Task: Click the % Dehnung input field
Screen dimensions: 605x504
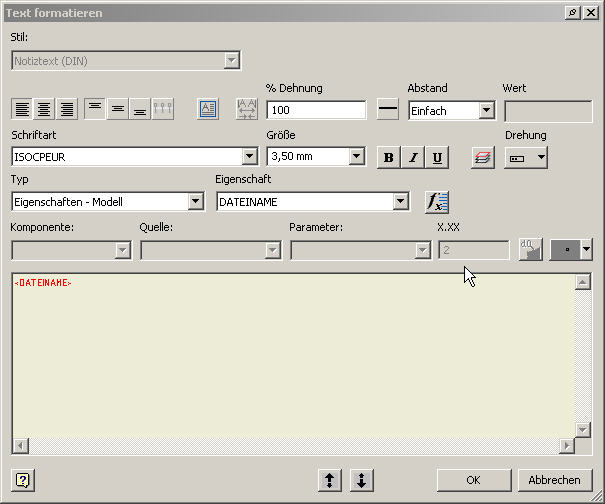Action: [x=316, y=110]
